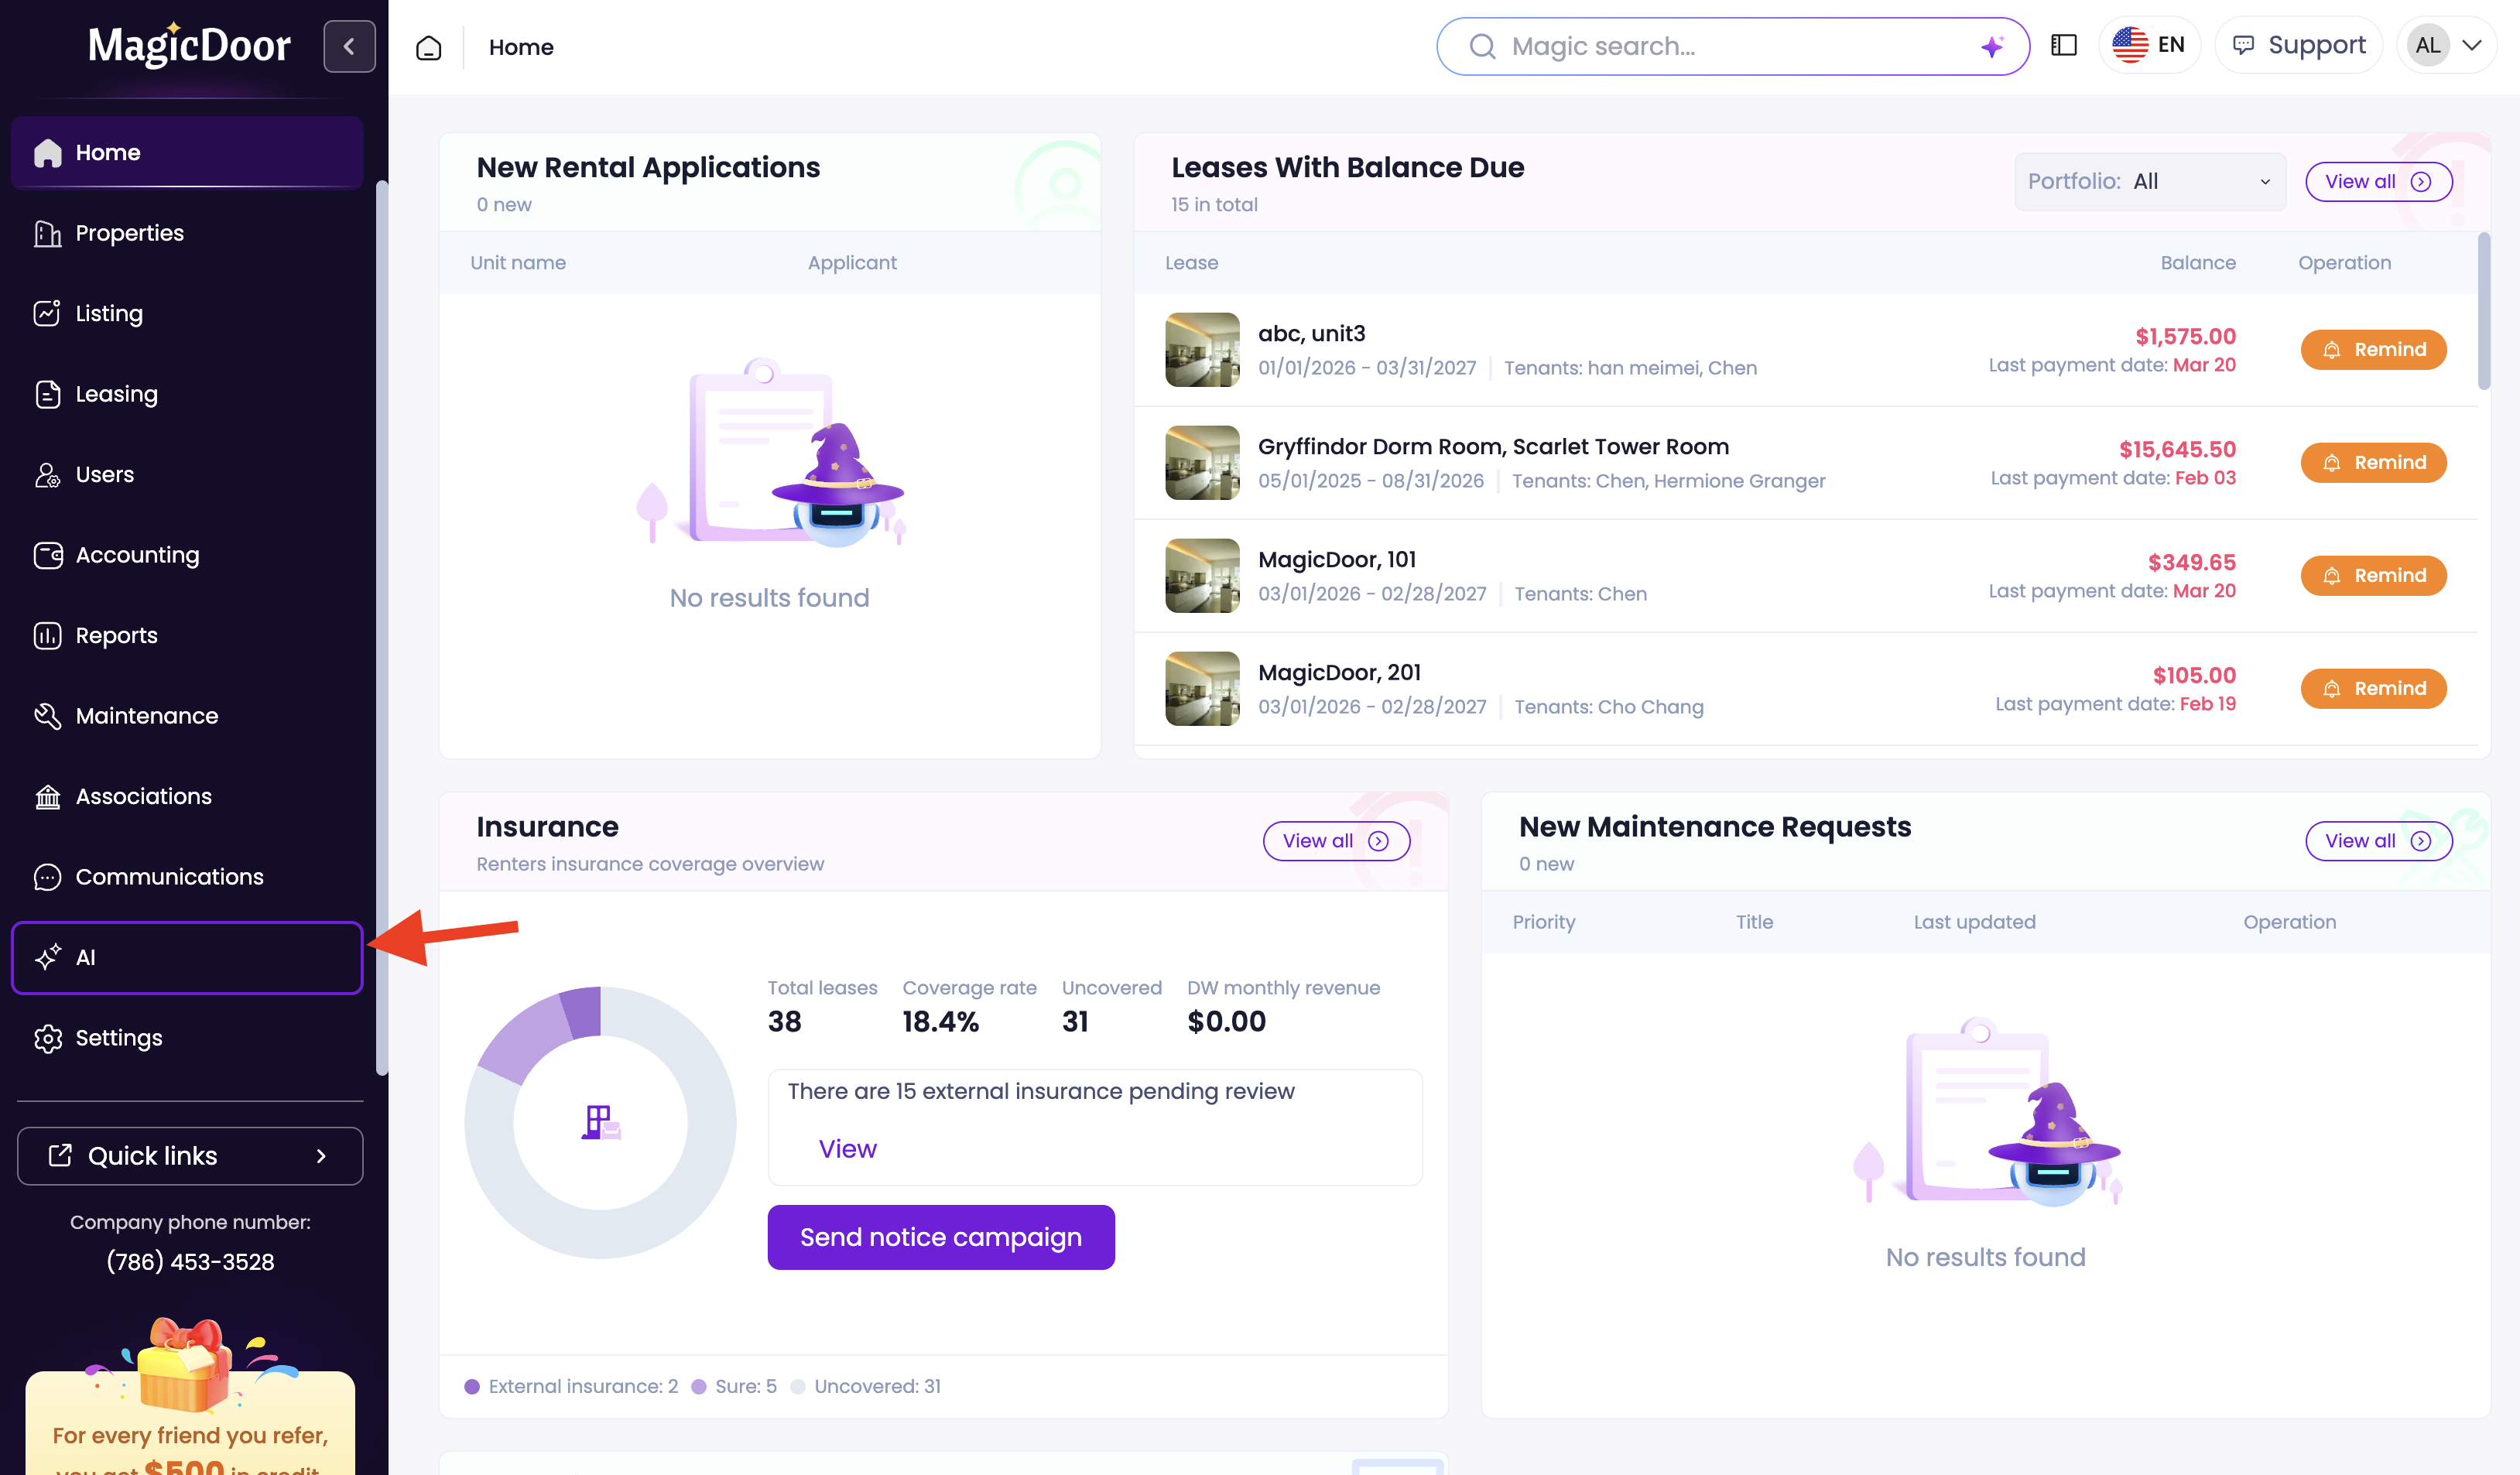This screenshot has height=1475, width=2520.
Task: Navigate to Accounting in the sidebar
Action: click(x=137, y=555)
